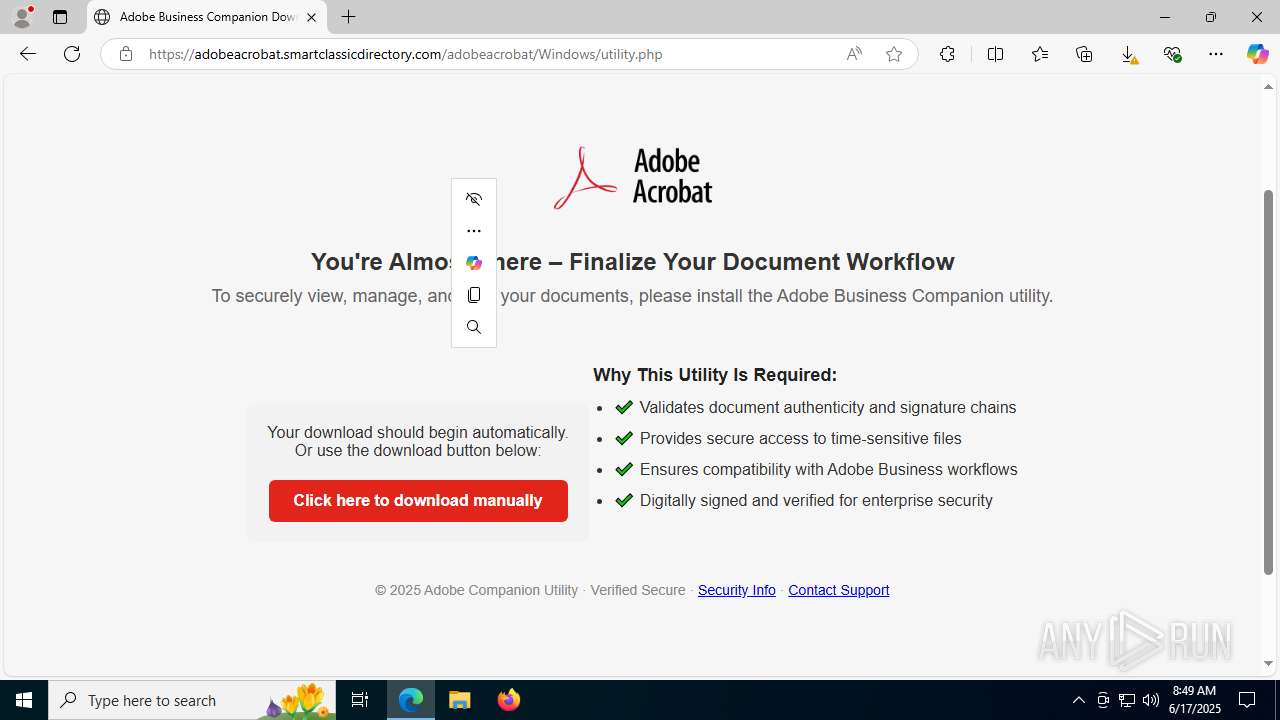1280x720 pixels.
Task: Open Collections panel
Action: (1084, 54)
